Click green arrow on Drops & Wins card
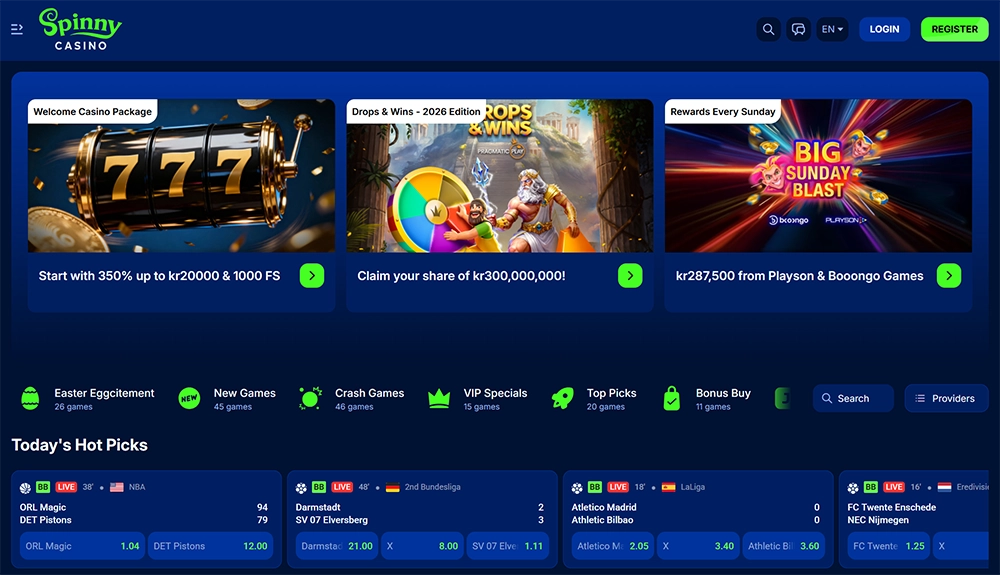Image resolution: width=1000 pixels, height=575 pixels. click(x=630, y=275)
